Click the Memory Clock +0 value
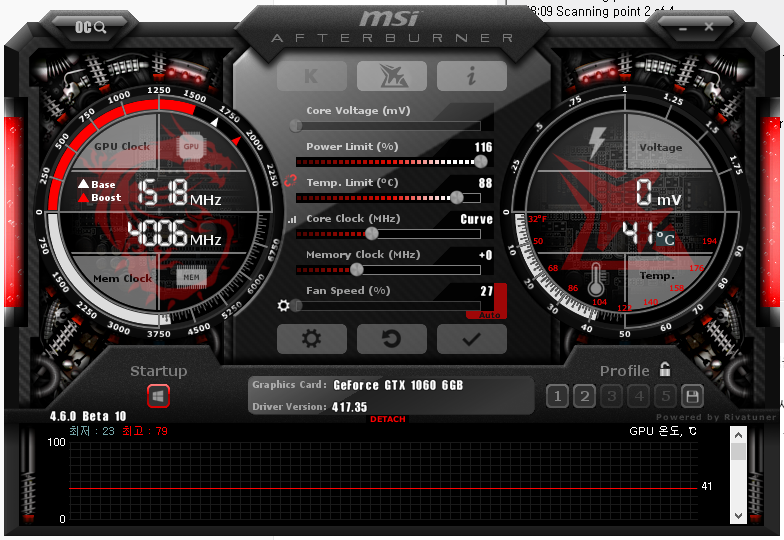 (486, 255)
